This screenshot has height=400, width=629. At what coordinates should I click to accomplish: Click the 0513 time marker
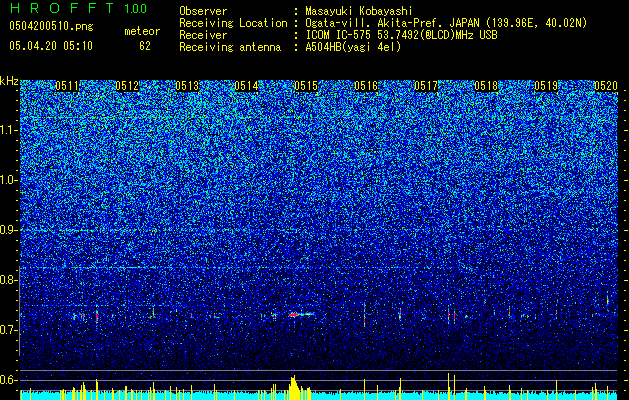coord(187,86)
